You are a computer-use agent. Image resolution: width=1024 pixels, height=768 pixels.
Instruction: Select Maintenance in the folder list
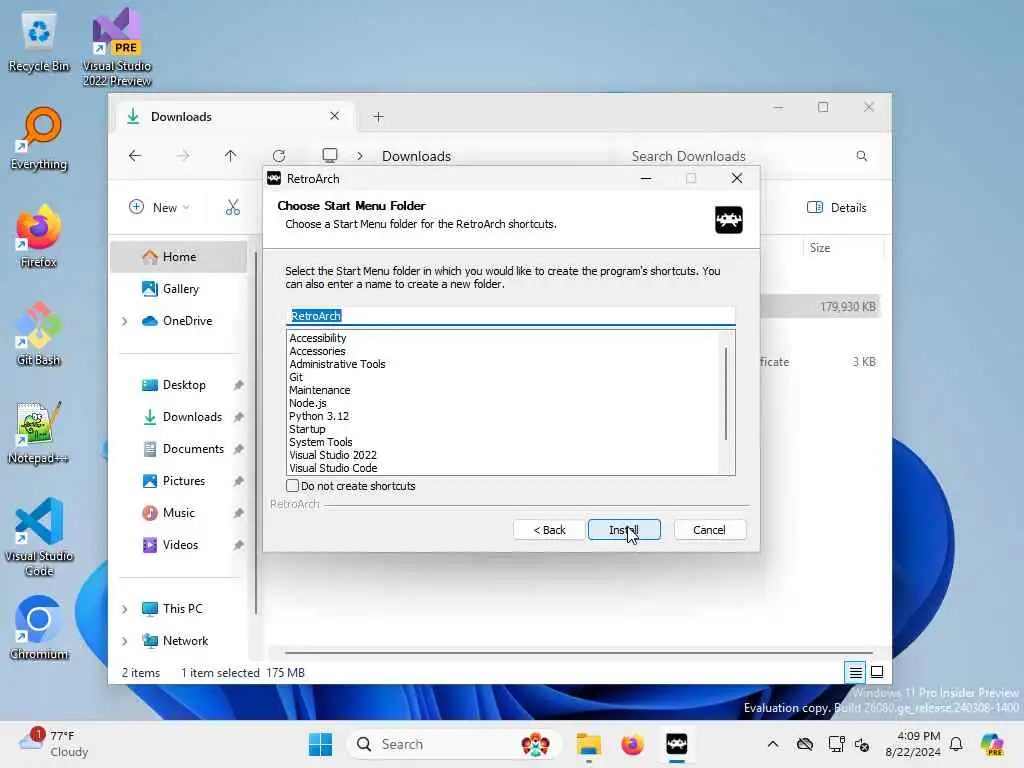[x=319, y=390]
